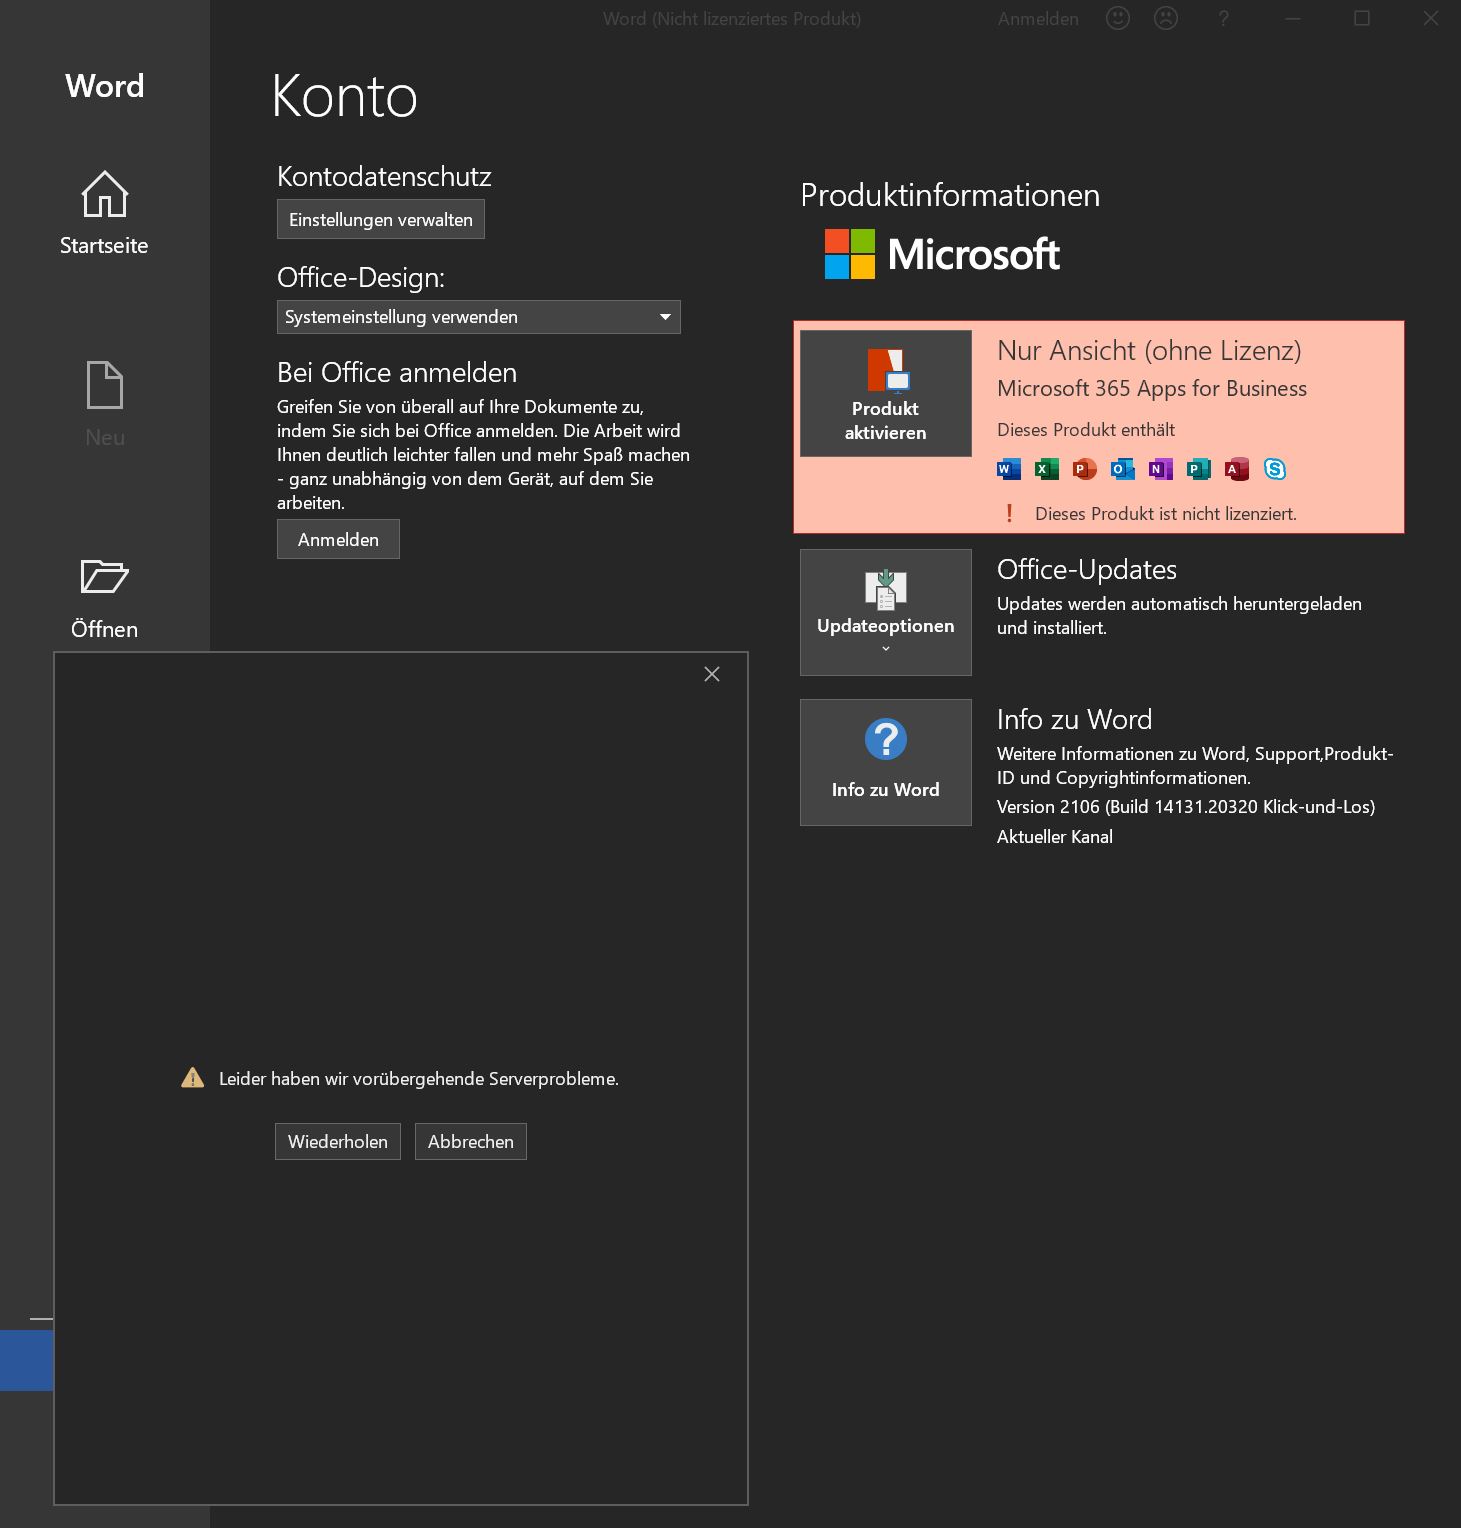Click warning triangle in server error dialog
Image resolution: width=1461 pixels, height=1528 pixels.
click(192, 1078)
